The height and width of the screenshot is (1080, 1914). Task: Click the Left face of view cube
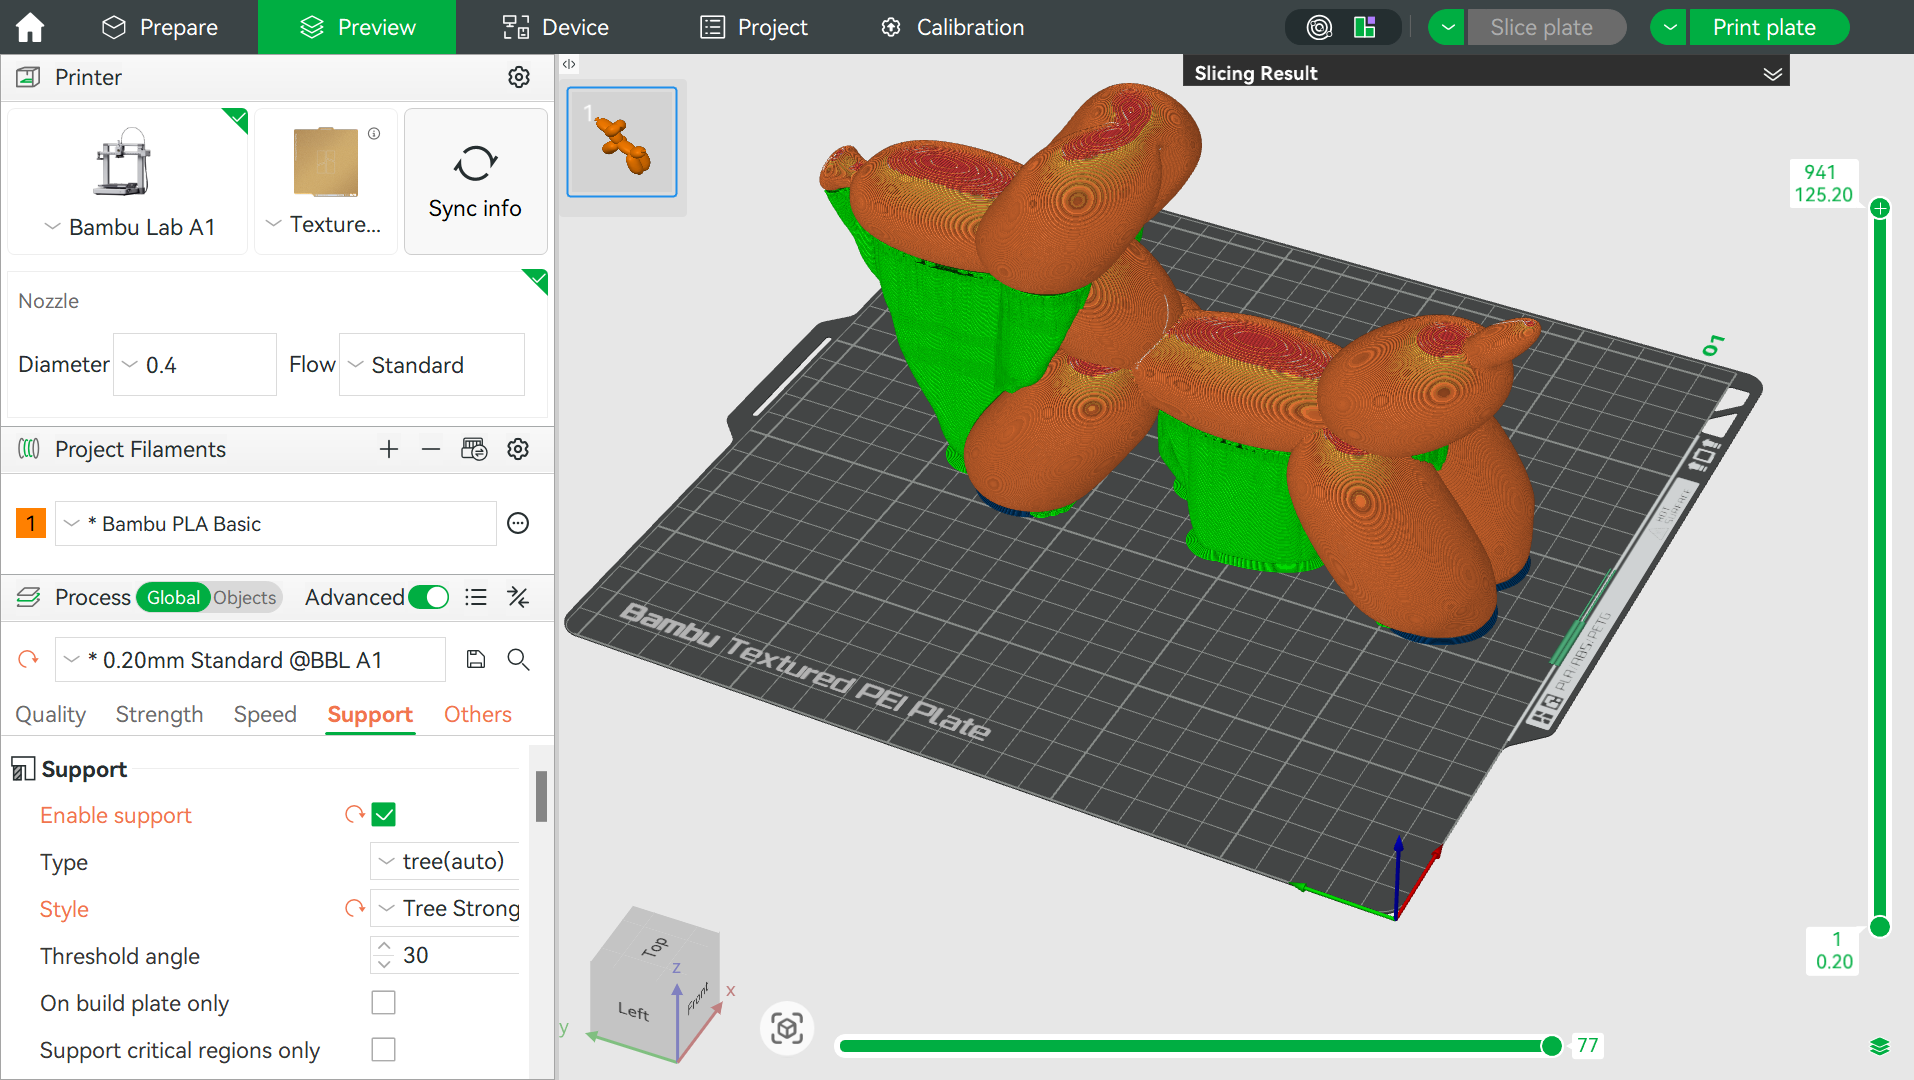(633, 1011)
